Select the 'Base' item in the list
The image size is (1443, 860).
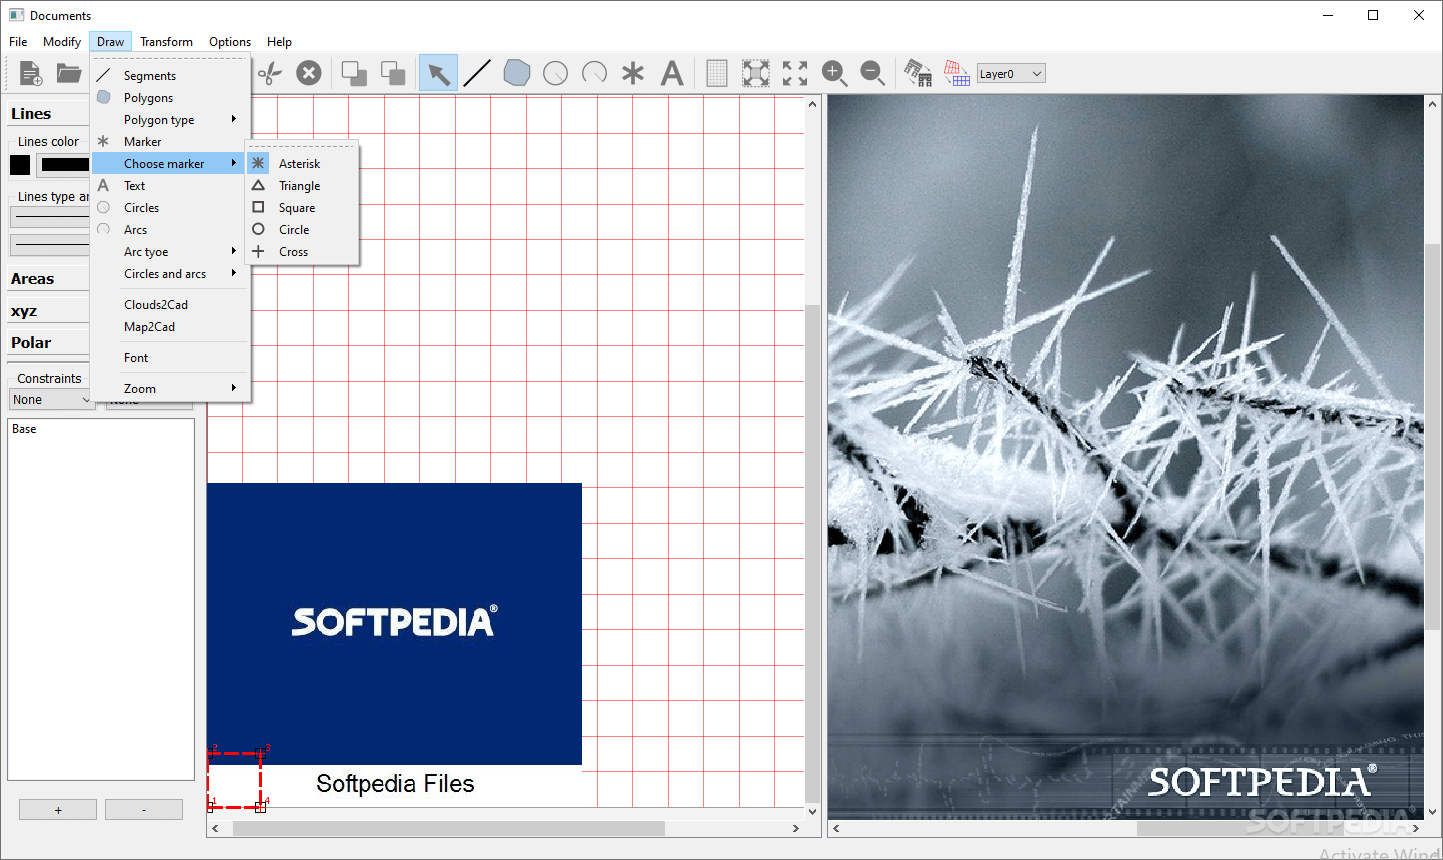click(x=25, y=429)
